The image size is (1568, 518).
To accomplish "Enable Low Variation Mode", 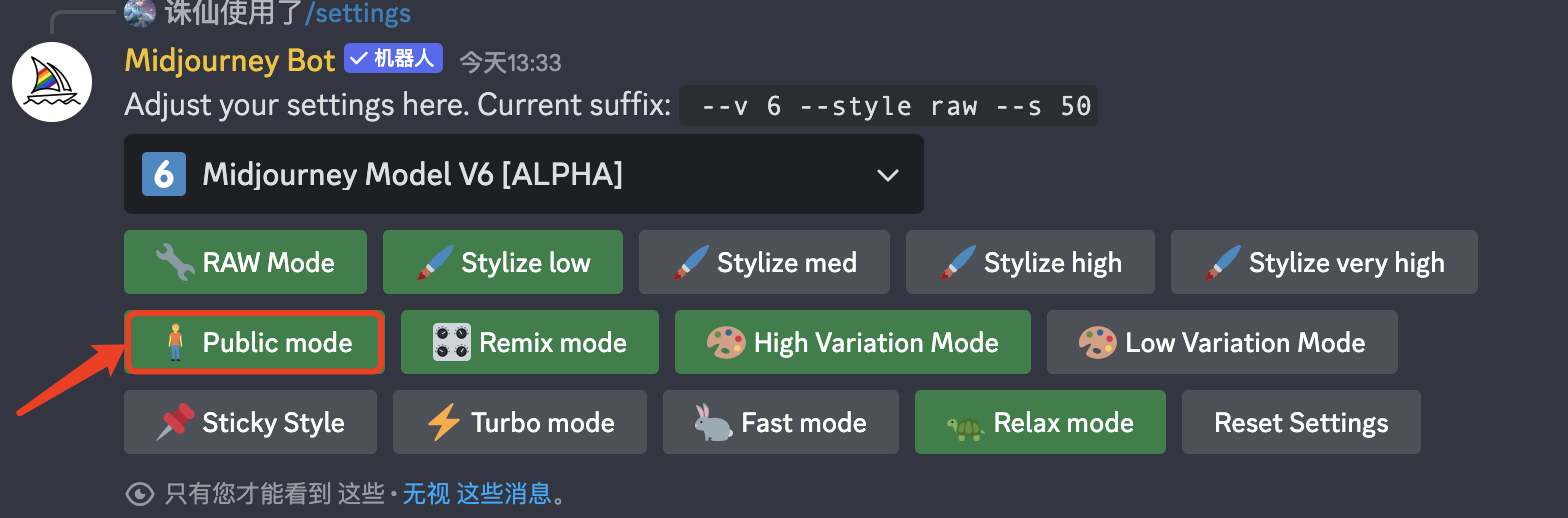I will (x=1222, y=342).
